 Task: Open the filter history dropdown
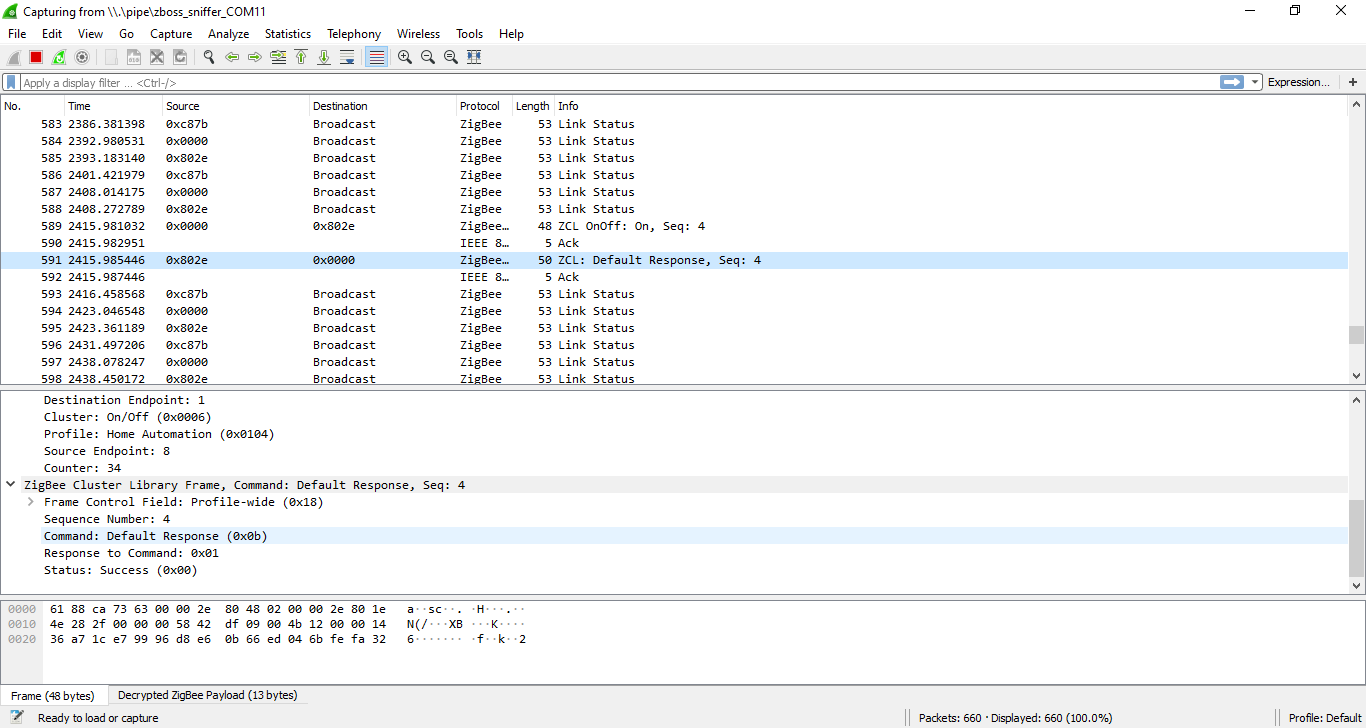tap(1254, 82)
